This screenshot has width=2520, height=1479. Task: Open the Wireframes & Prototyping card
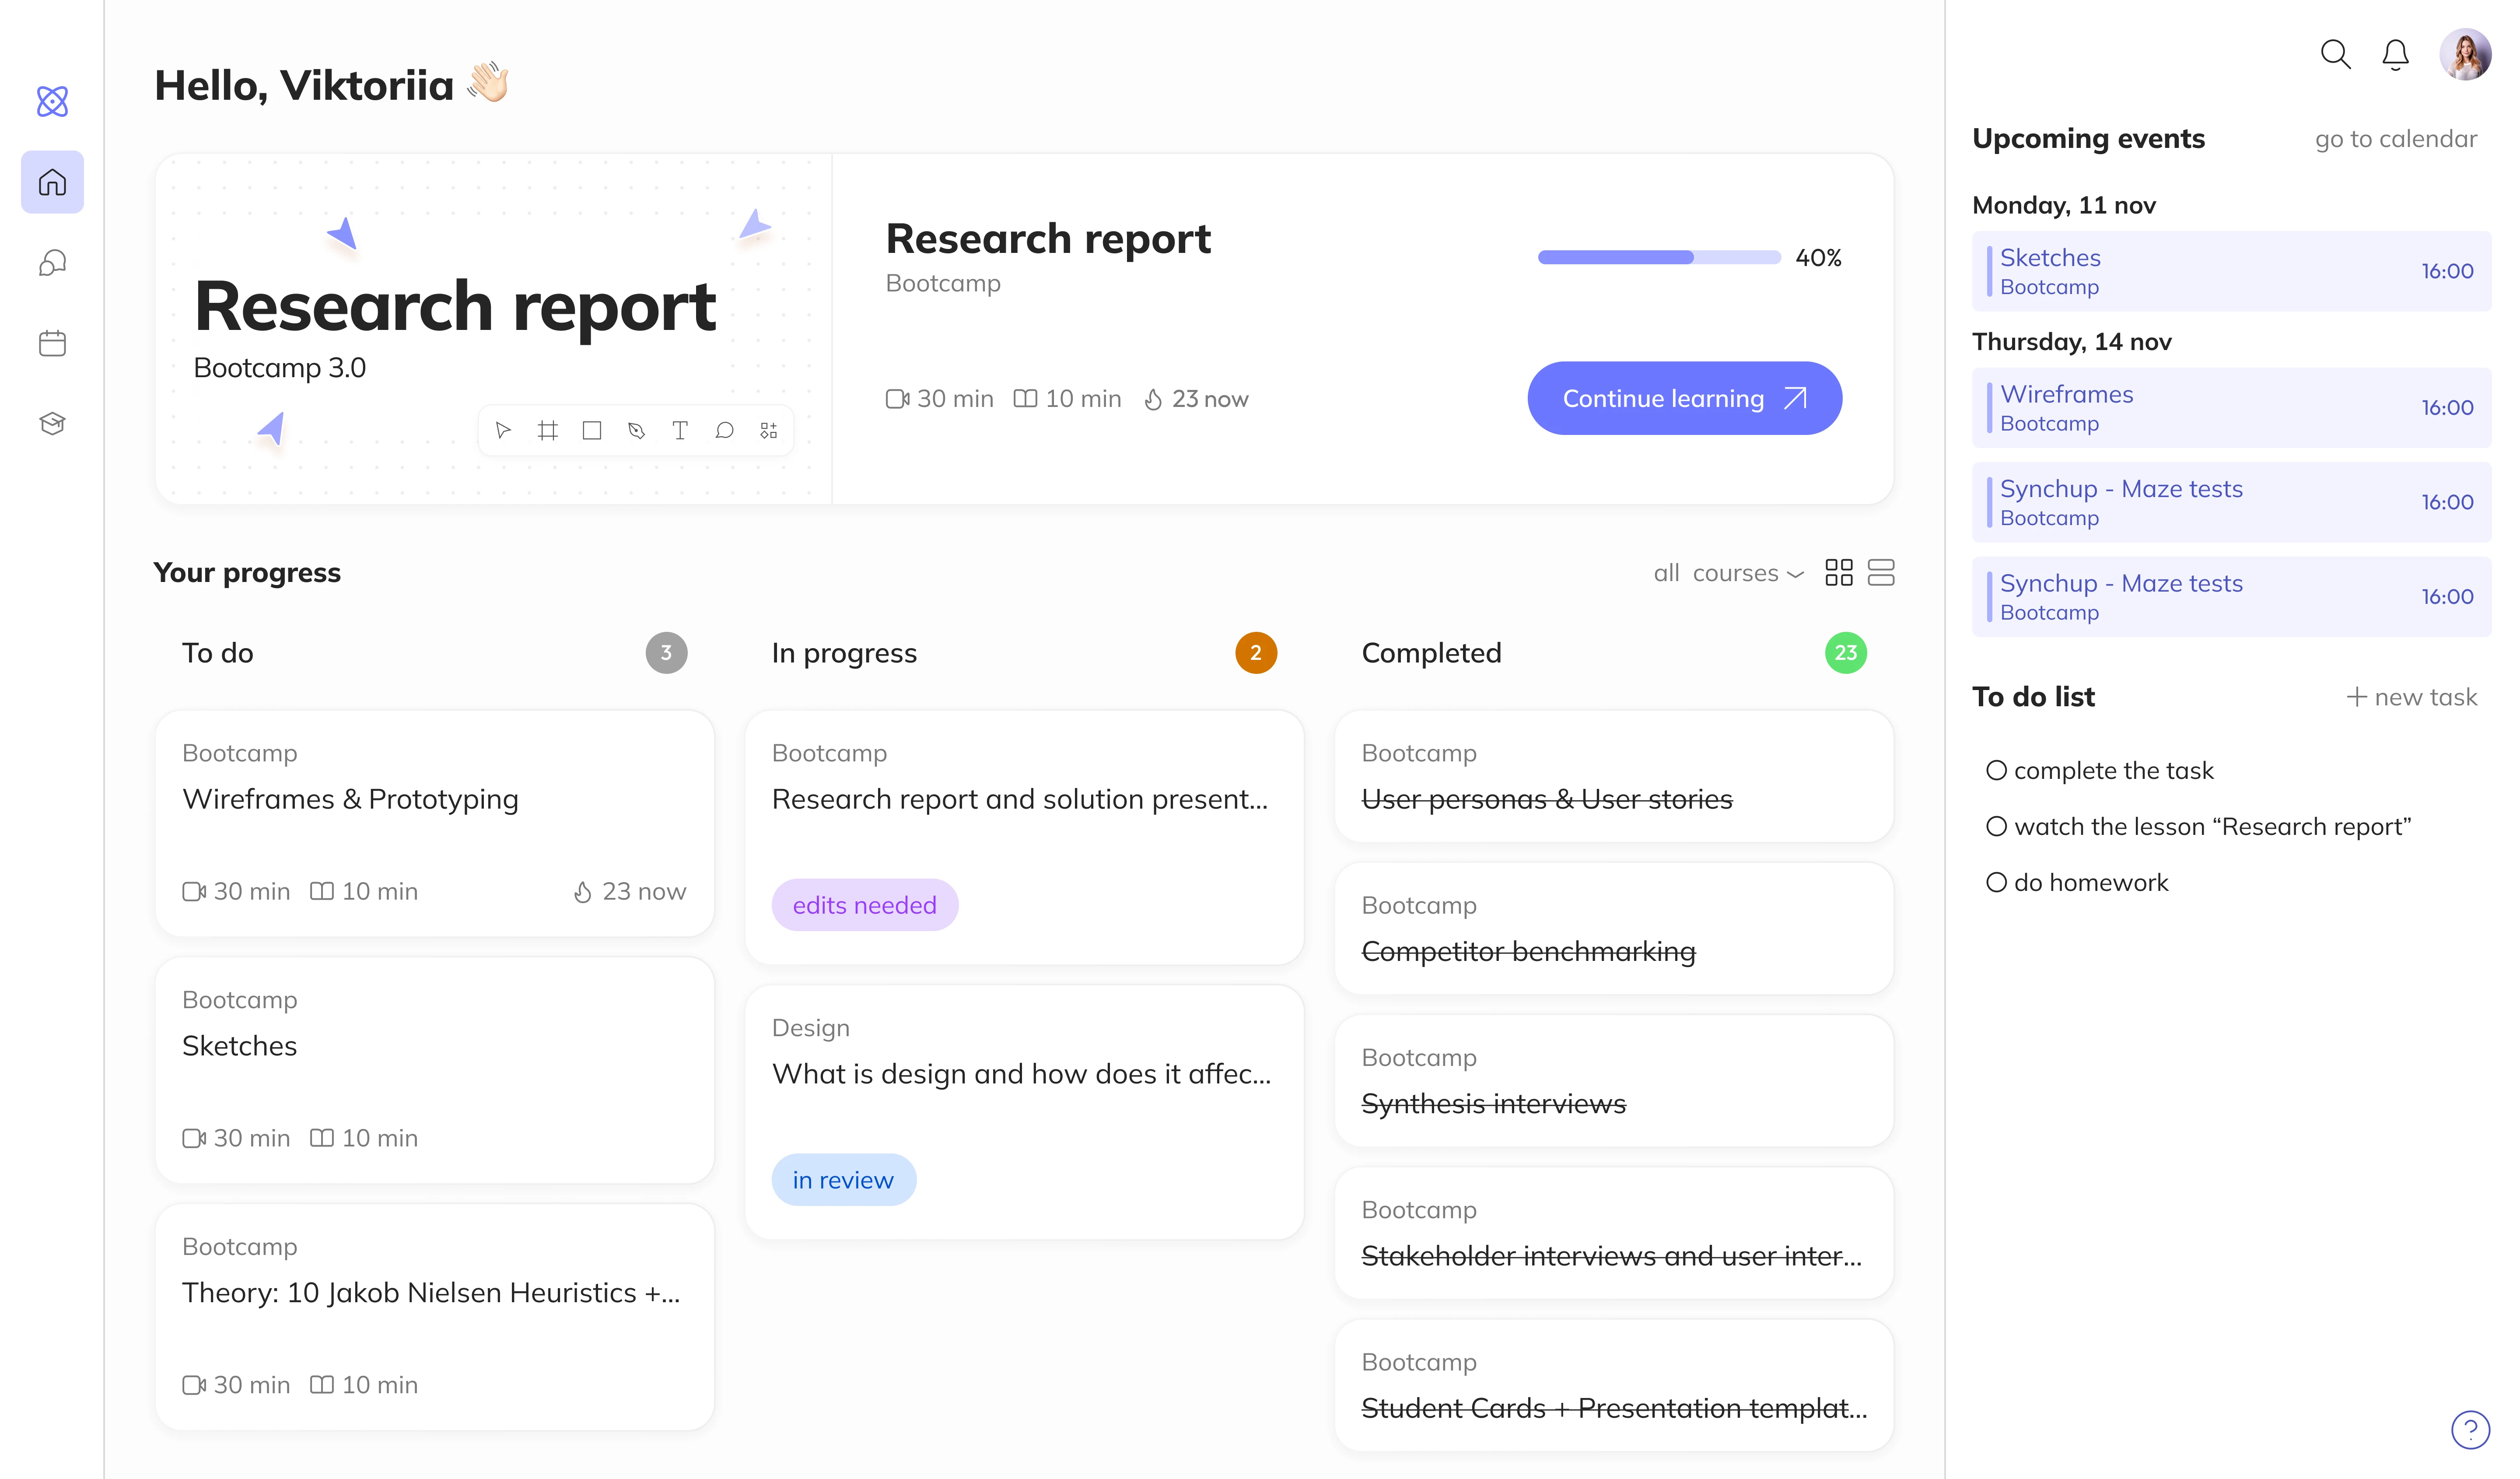[434, 822]
